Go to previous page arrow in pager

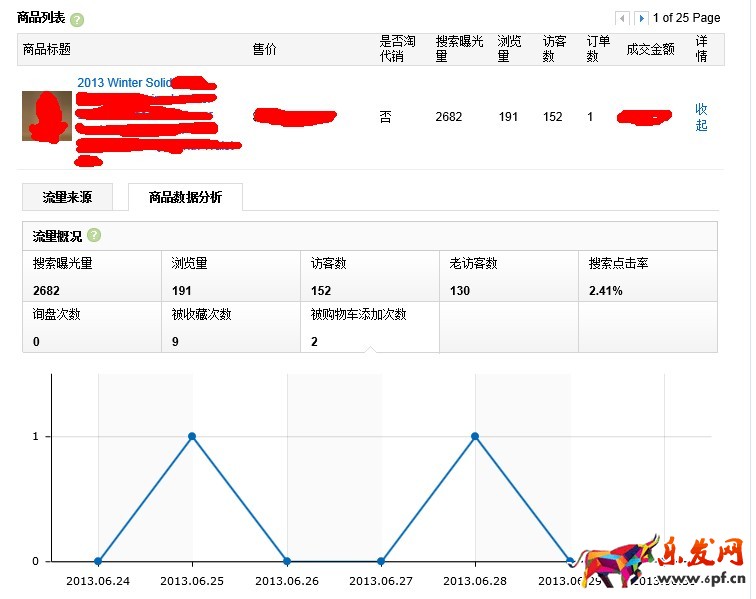622,18
